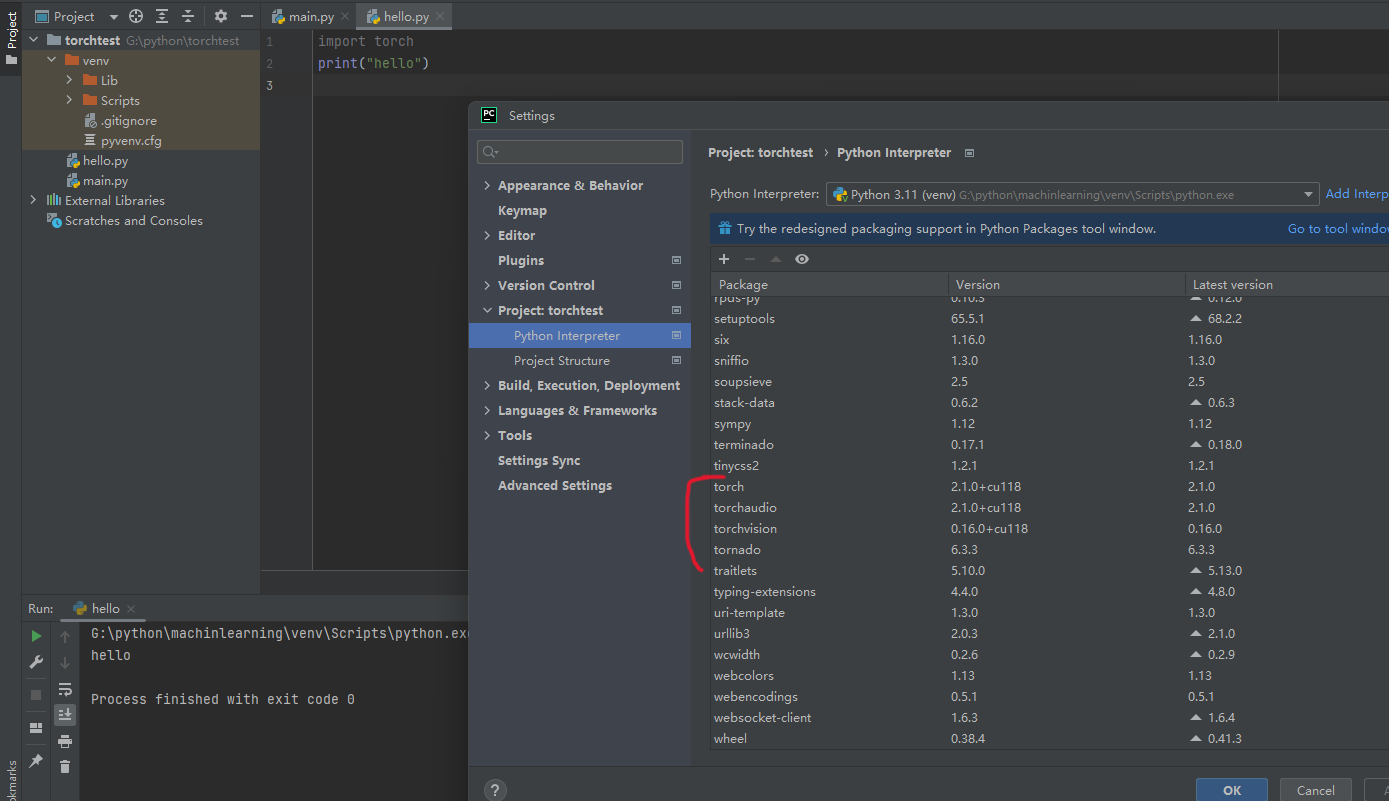
Task: Click minus icon to uninstall package
Action: pos(750,259)
